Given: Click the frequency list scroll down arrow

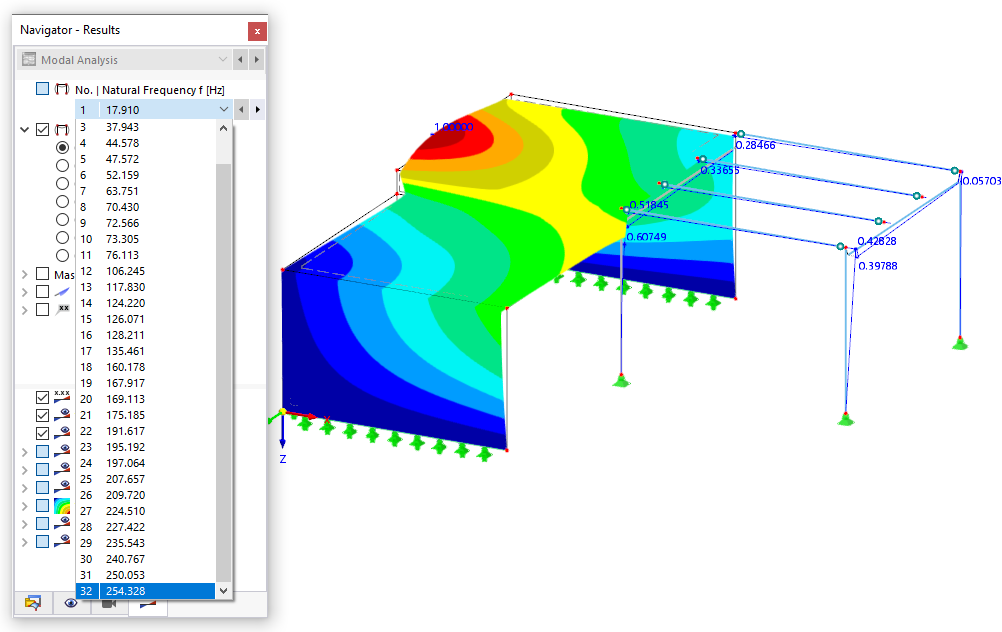Looking at the screenshot, I should click(x=224, y=591).
